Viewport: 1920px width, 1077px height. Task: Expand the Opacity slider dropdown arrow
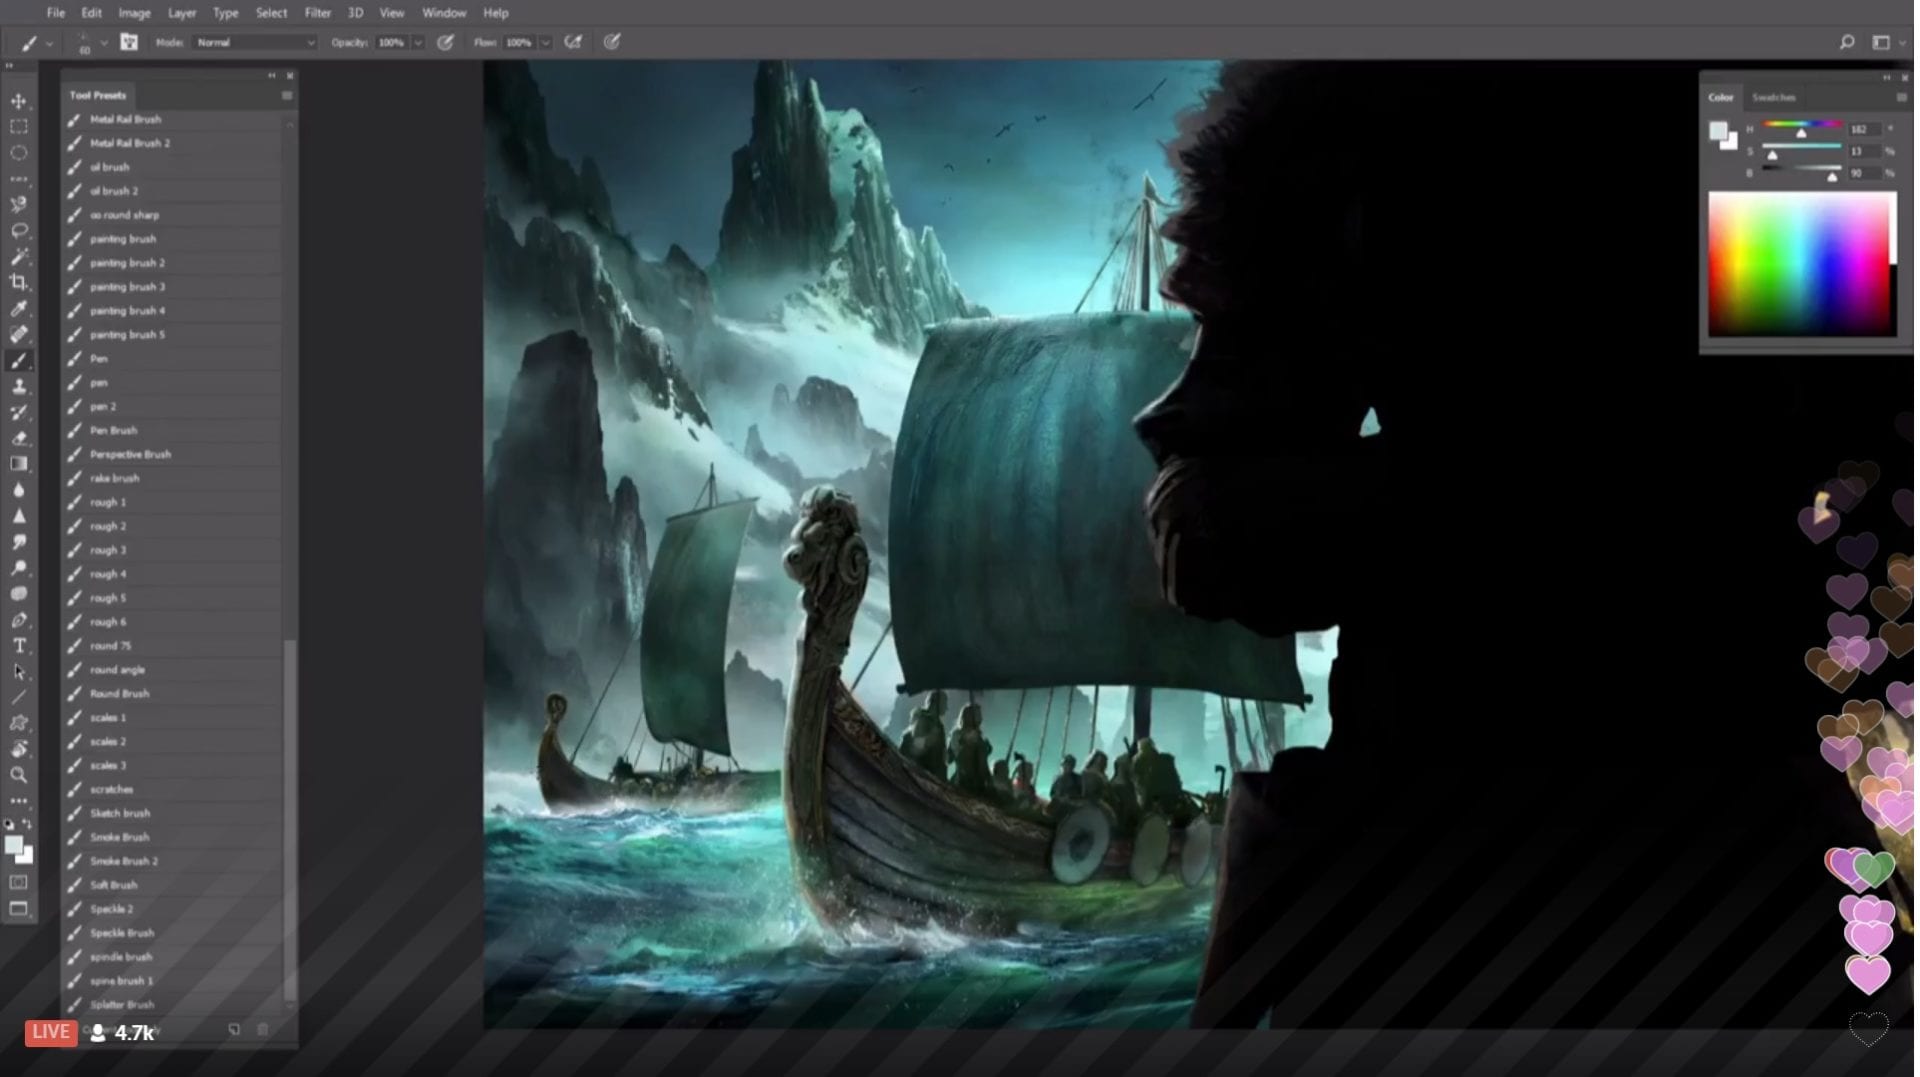(x=418, y=43)
